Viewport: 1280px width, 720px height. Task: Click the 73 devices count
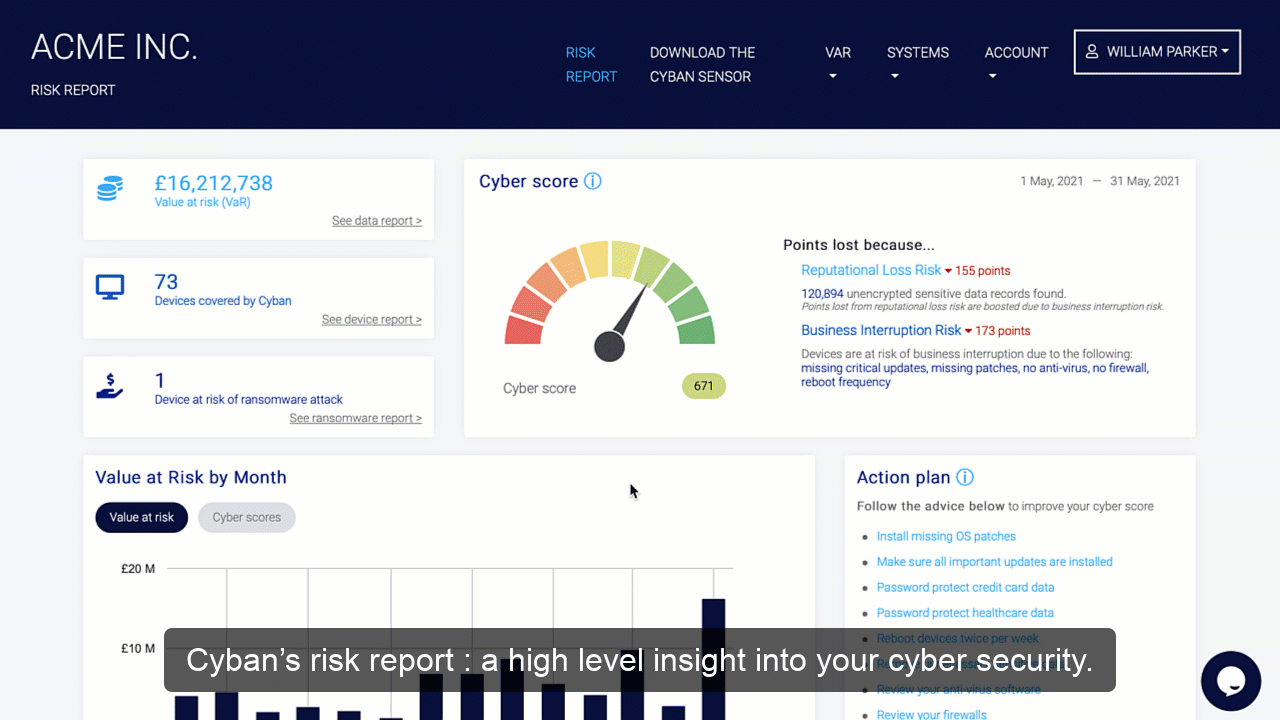coord(166,282)
